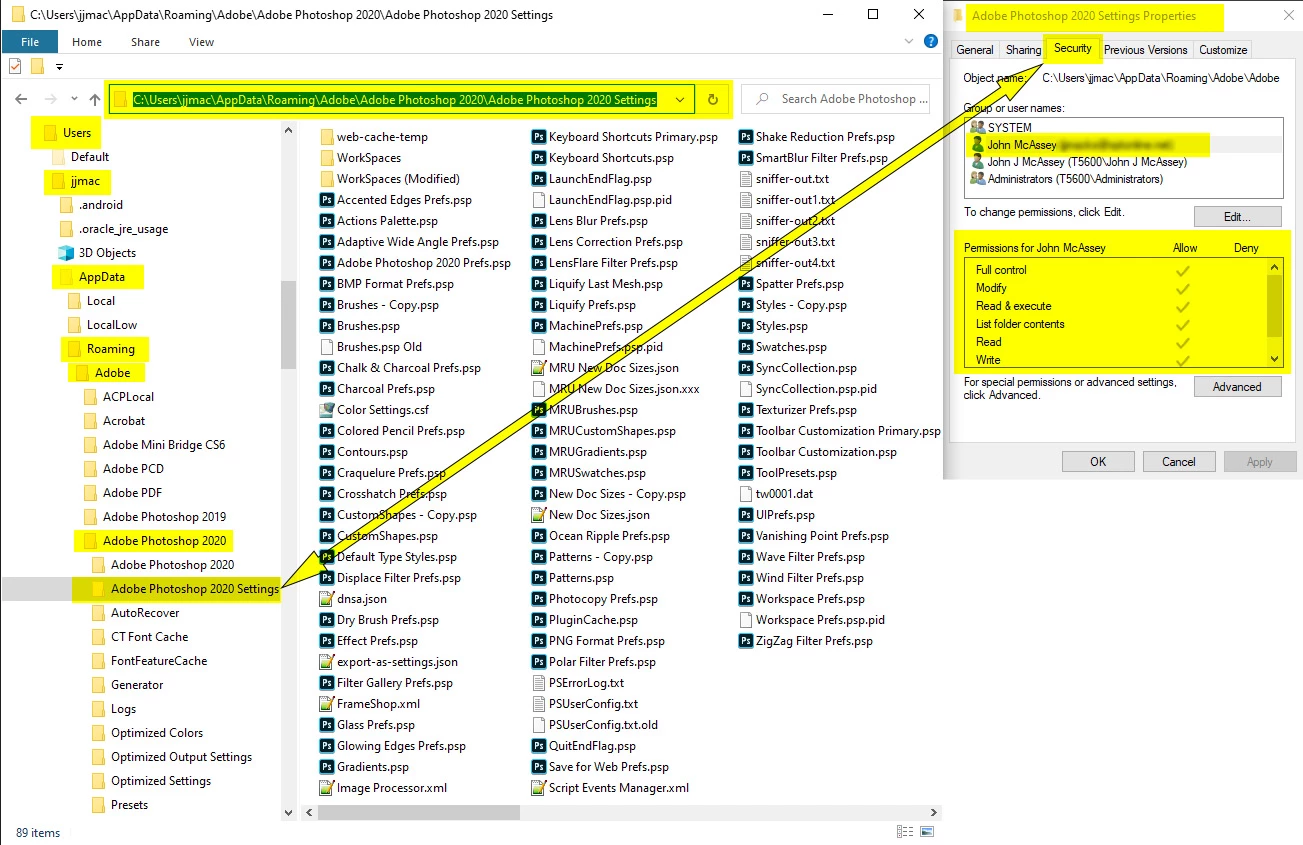Select sniffer-out.txt file name
Screen dimensions: 1303x845
pyautogui.click(x=792, y=179)
